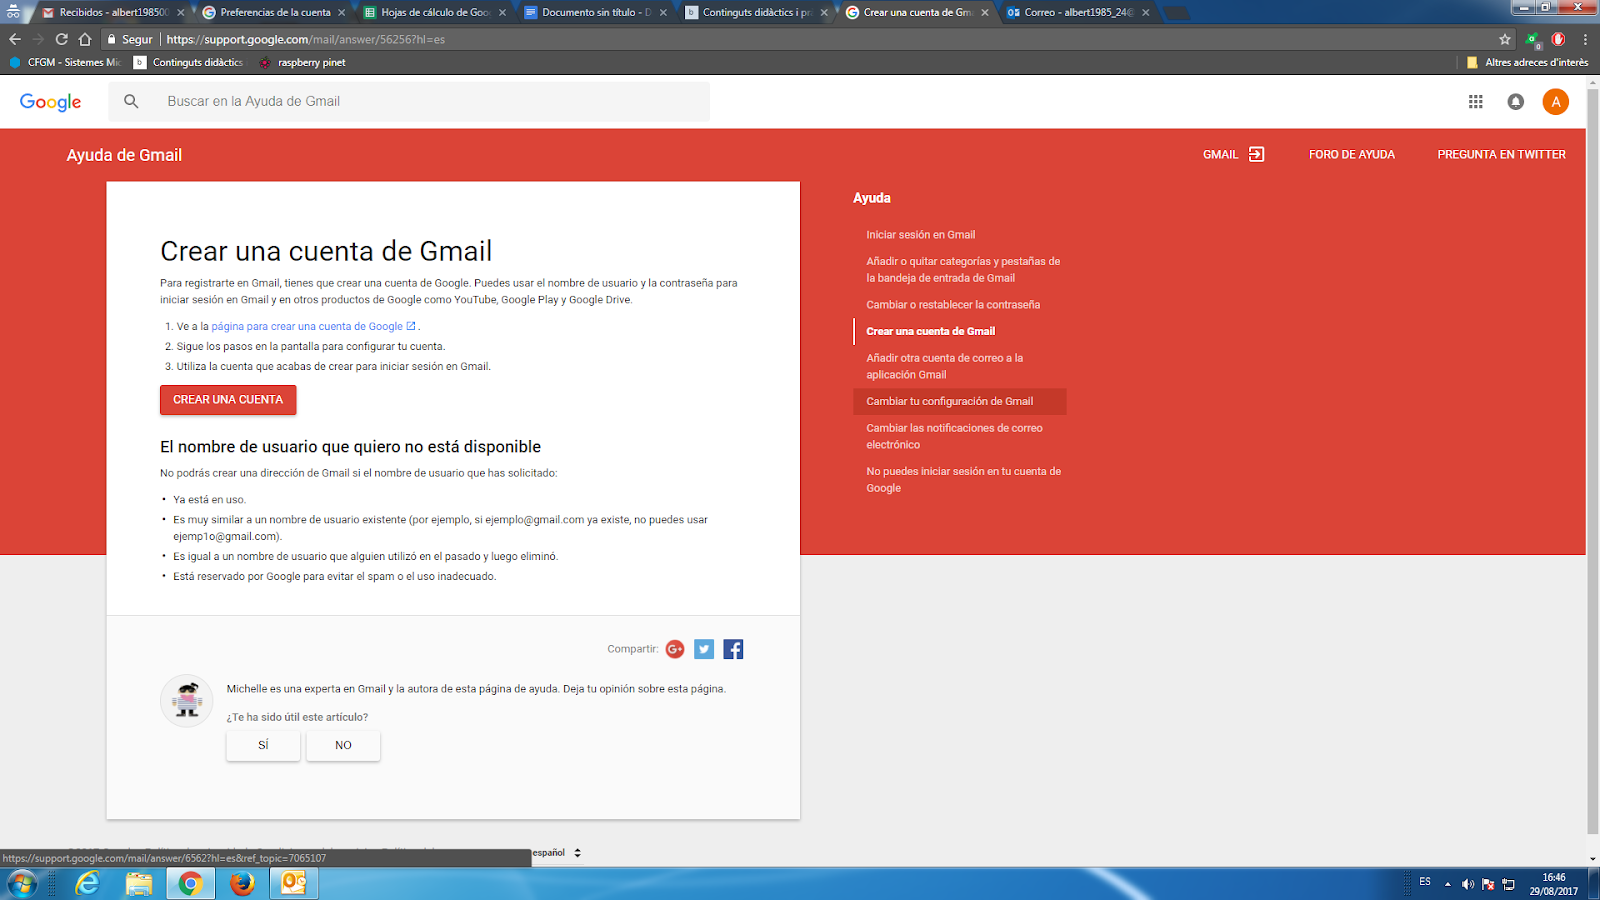Open Google notifications bell
This screenshot has width=1600, height=900.
point(1516,101)
